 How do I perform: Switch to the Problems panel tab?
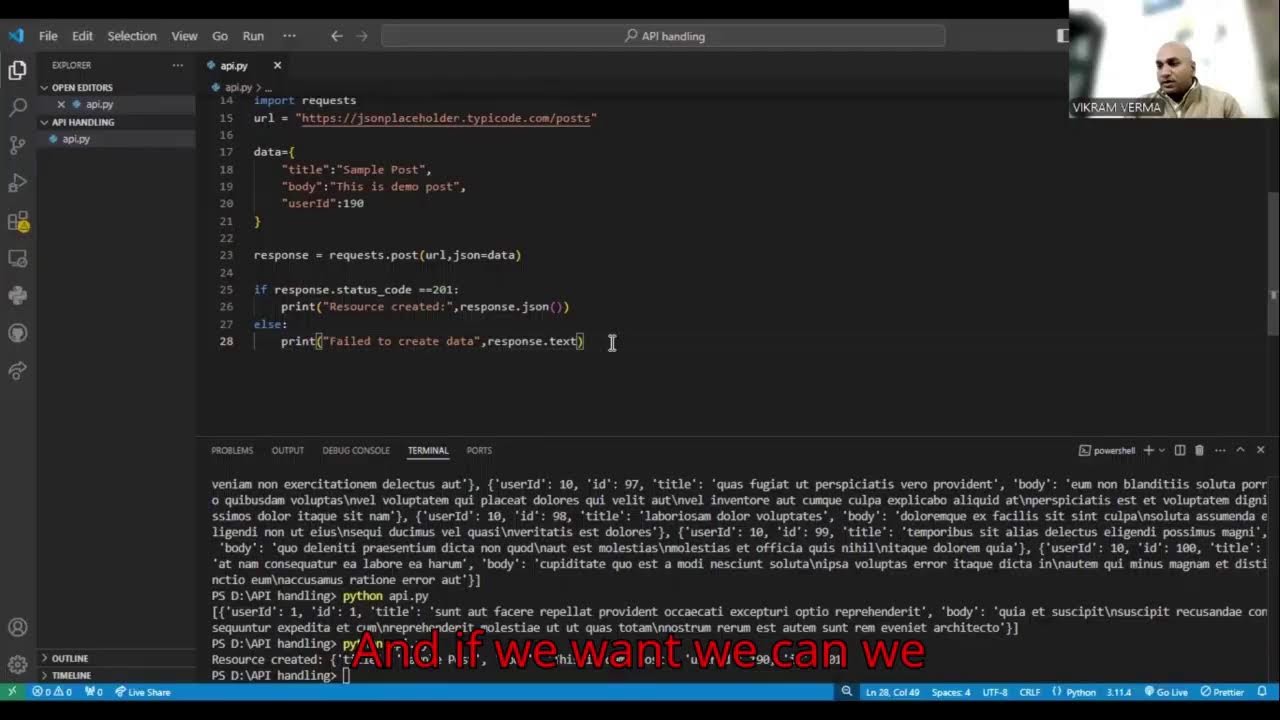tap(232, 450)
